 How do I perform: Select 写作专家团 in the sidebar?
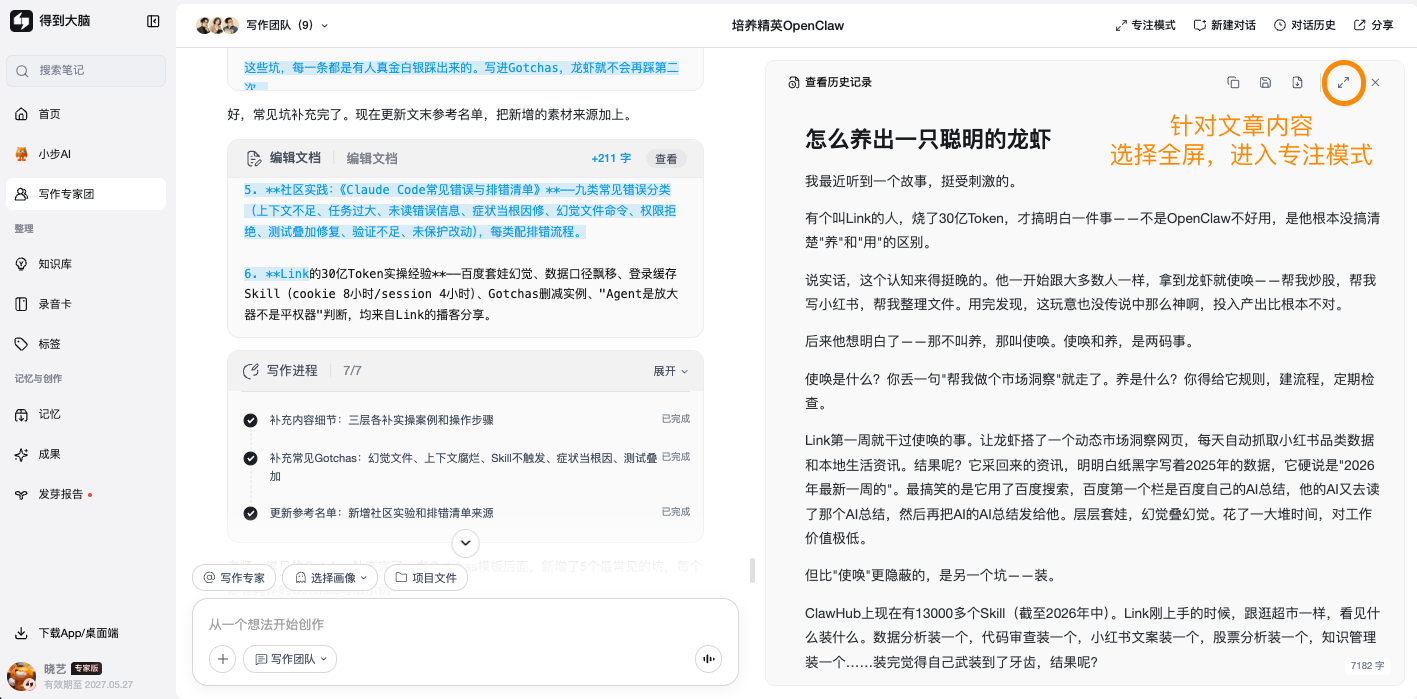tap(86, 194)
